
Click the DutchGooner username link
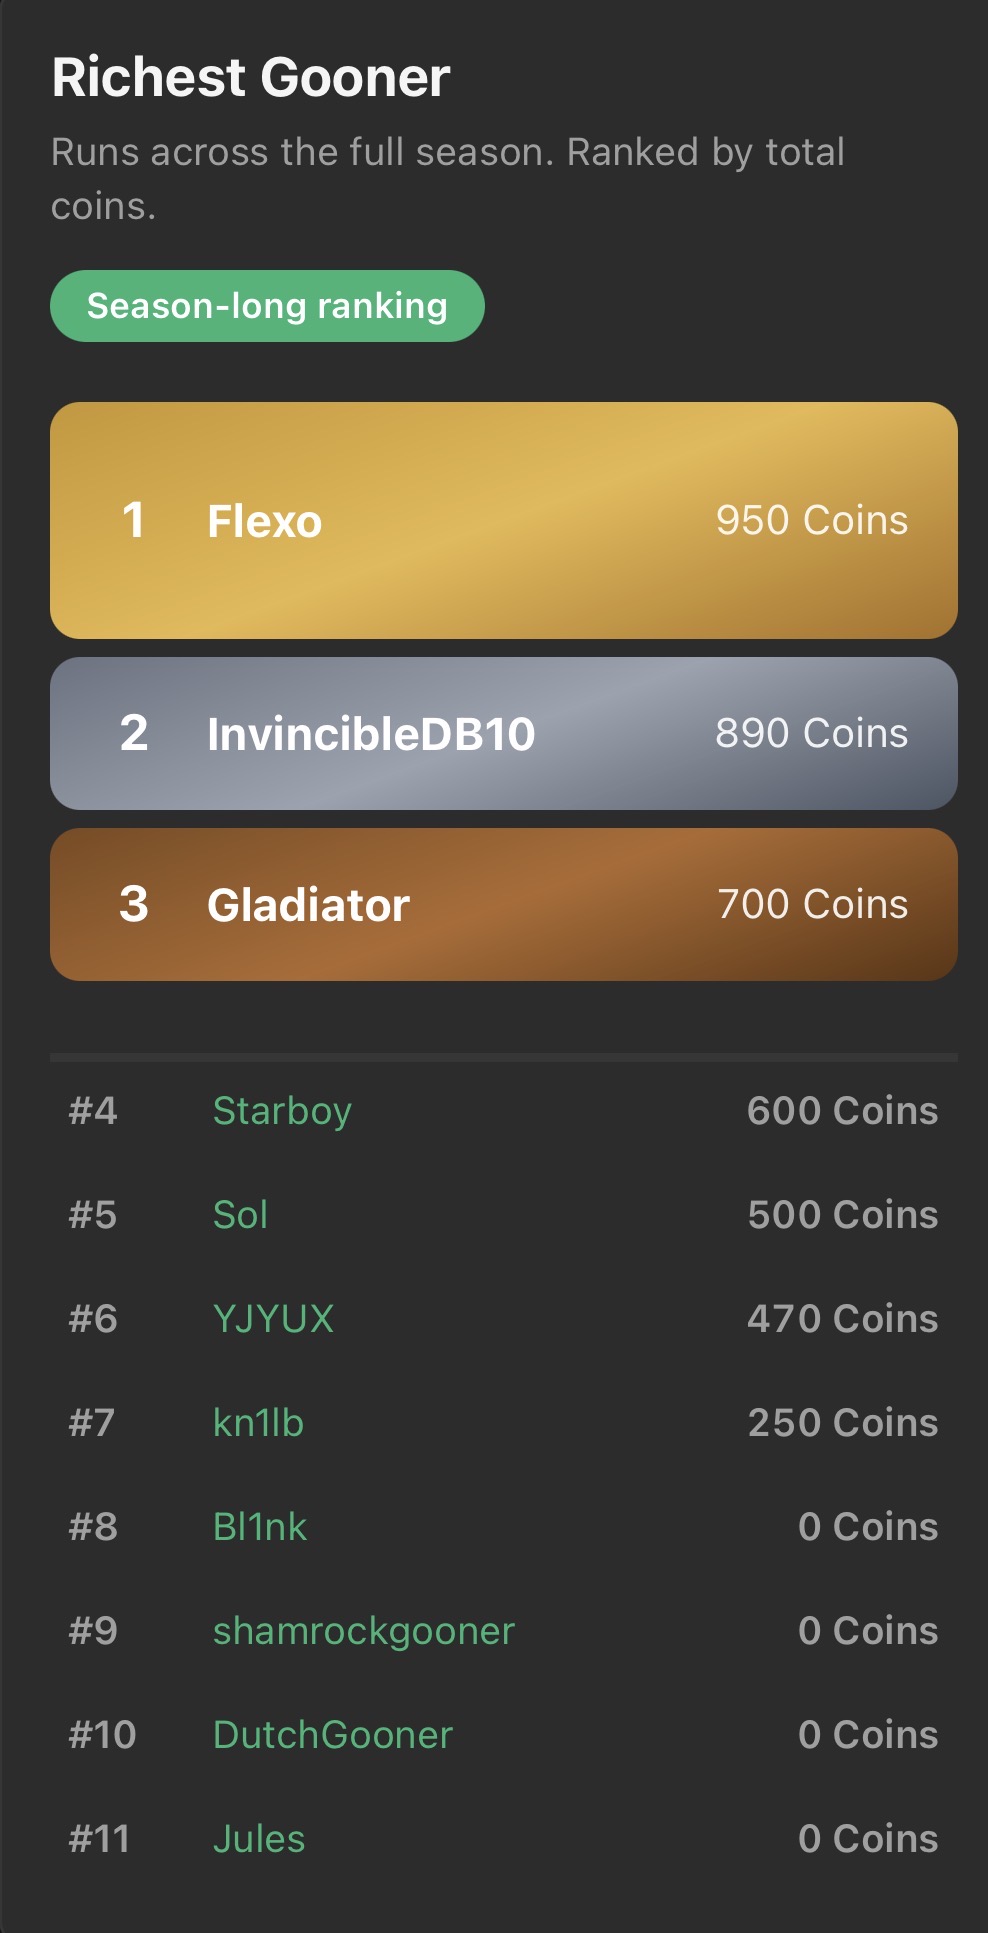333,1735
